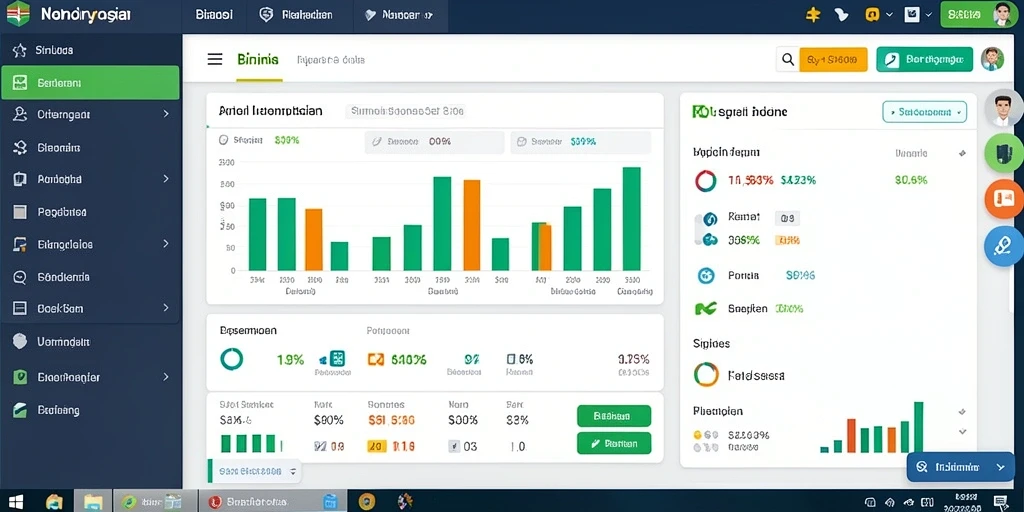Screen dimensions: 1024x512
Task: Click the tallest orange bar in chart
Action: [x=472, y=225]
